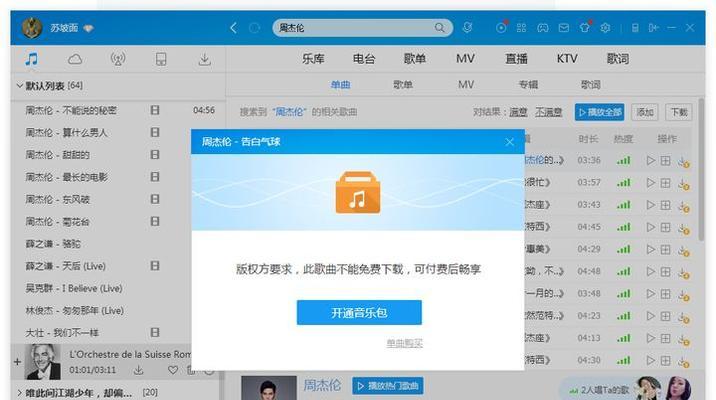Click the magnifier search icon
The image size is (716, 400).
(439, 28)
